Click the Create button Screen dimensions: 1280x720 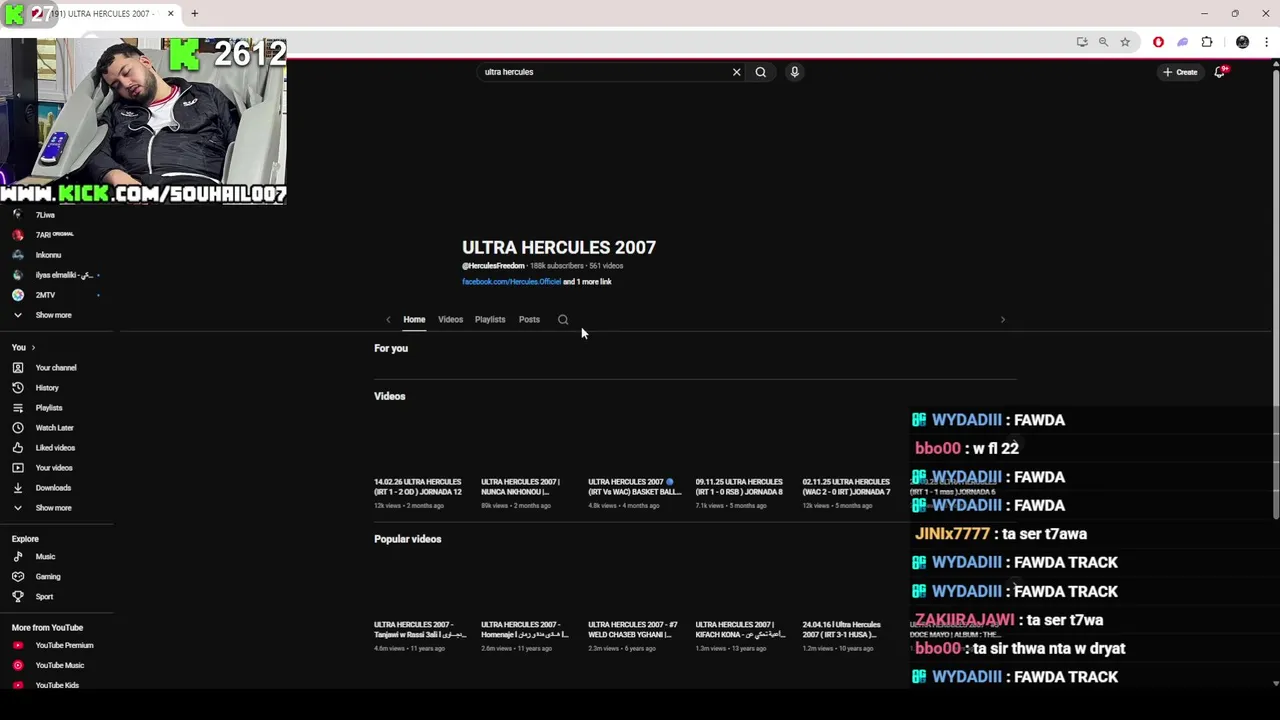(1180, 72)
